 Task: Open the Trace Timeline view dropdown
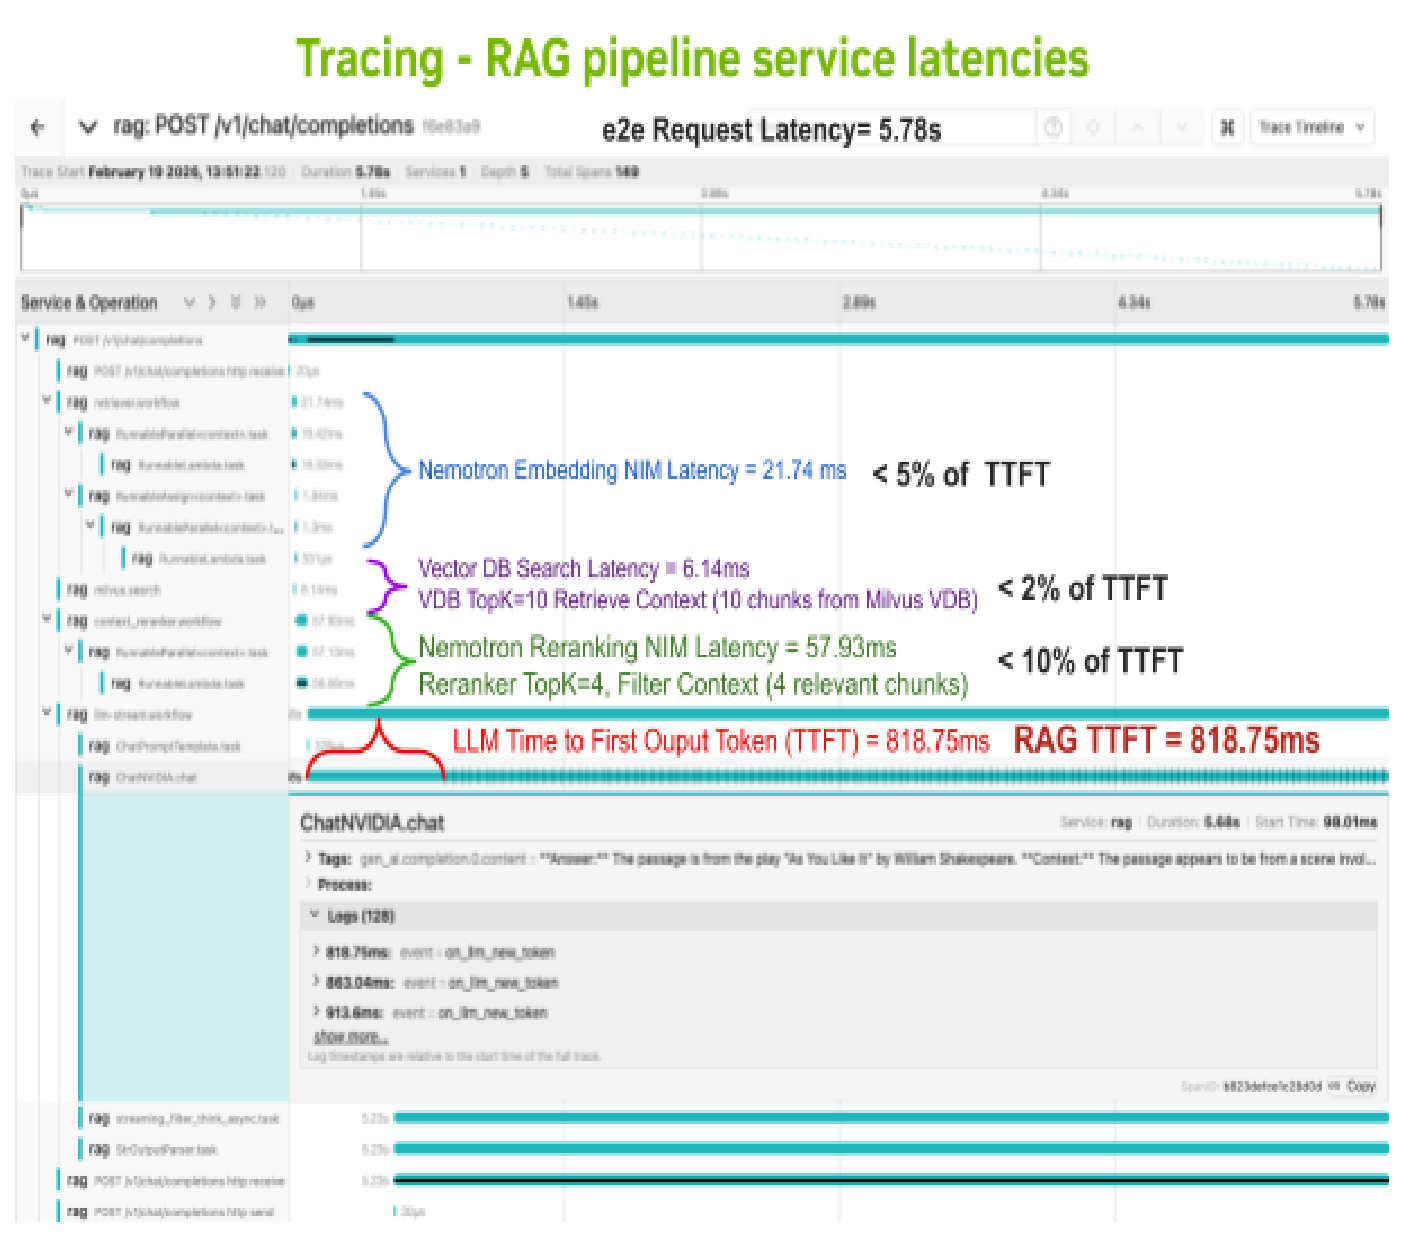(1312, 127)
